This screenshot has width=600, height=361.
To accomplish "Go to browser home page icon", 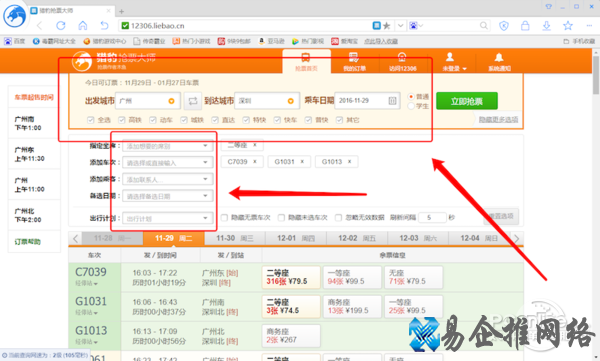I will tap(83, 26).
